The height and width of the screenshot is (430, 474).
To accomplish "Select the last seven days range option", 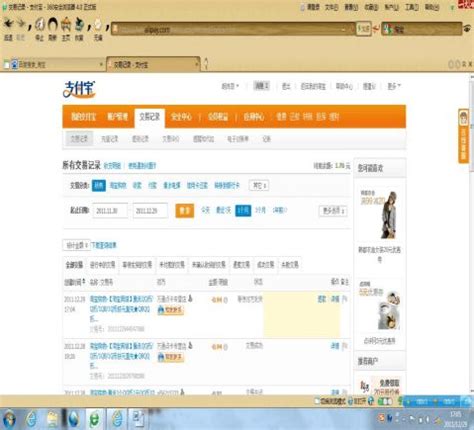I will click(x=223, y=210).
